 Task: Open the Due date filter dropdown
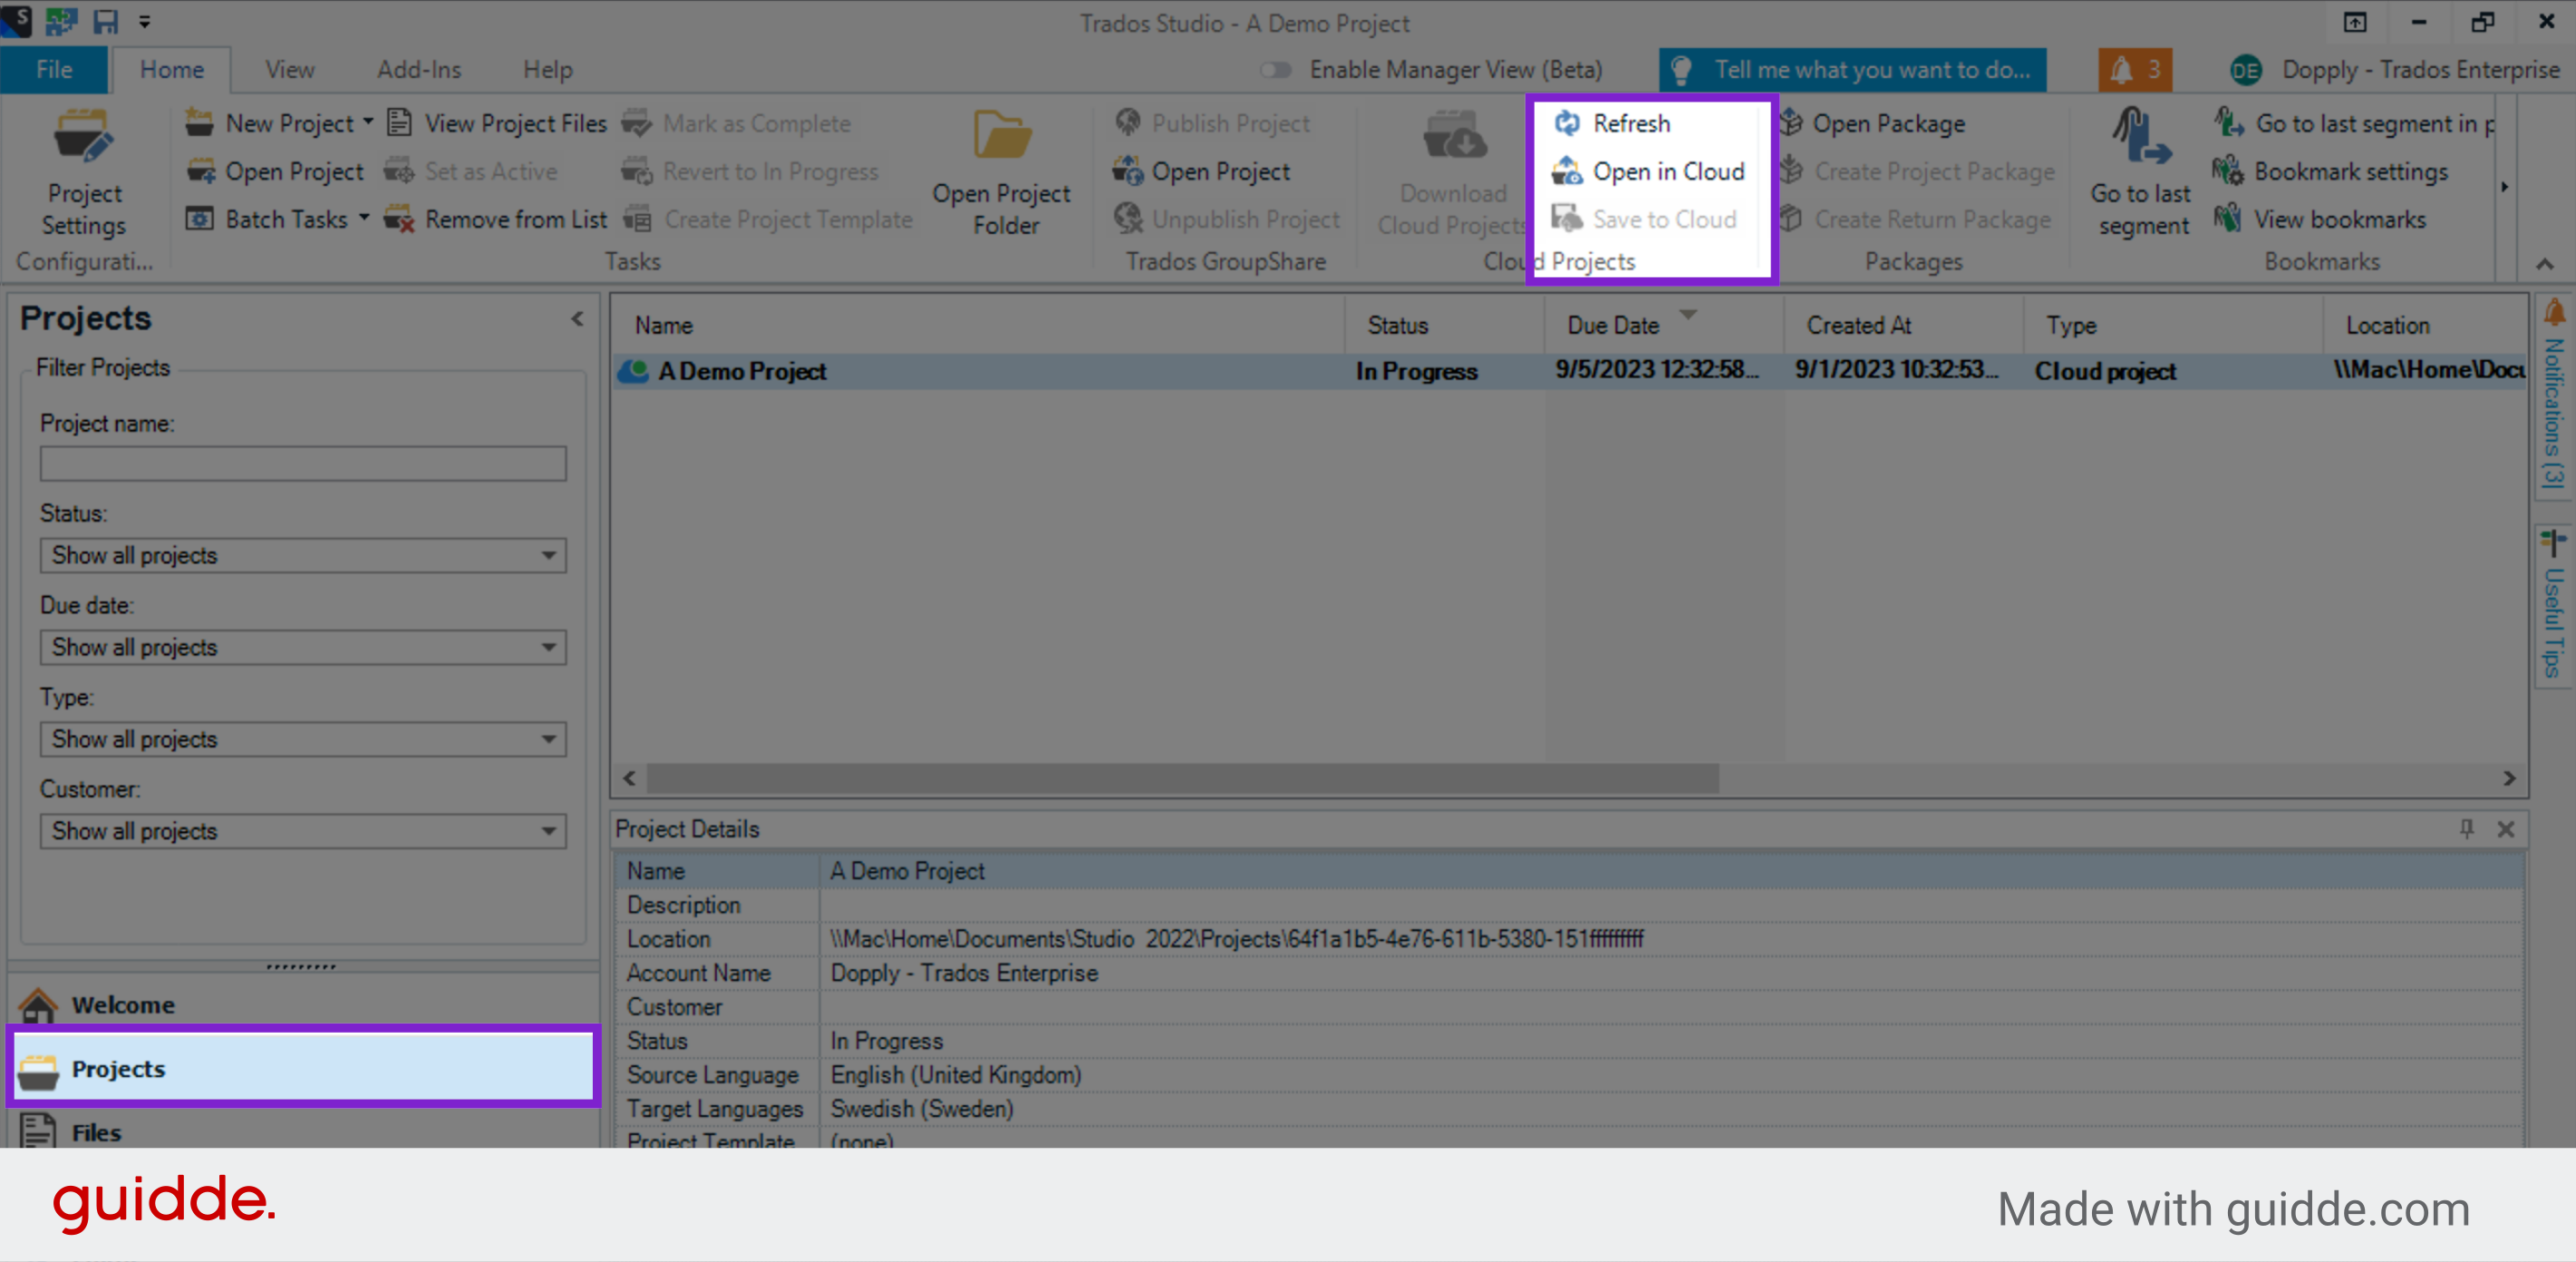pos(303,647)
